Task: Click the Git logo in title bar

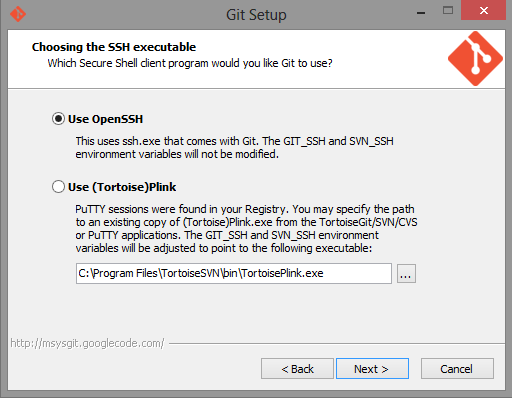Action: pos(18,14)
